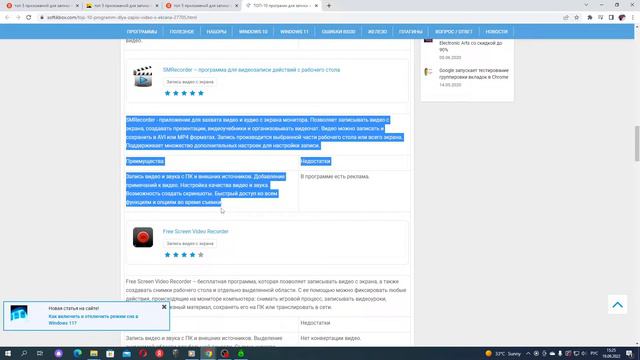
Task: Open Mail app from the taskbar
Action: pos(127,353)
